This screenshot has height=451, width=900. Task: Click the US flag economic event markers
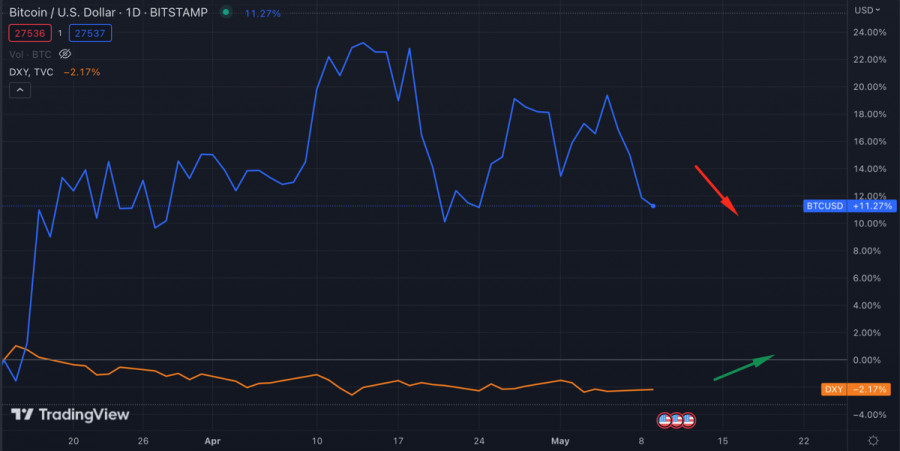coord(676,421)
